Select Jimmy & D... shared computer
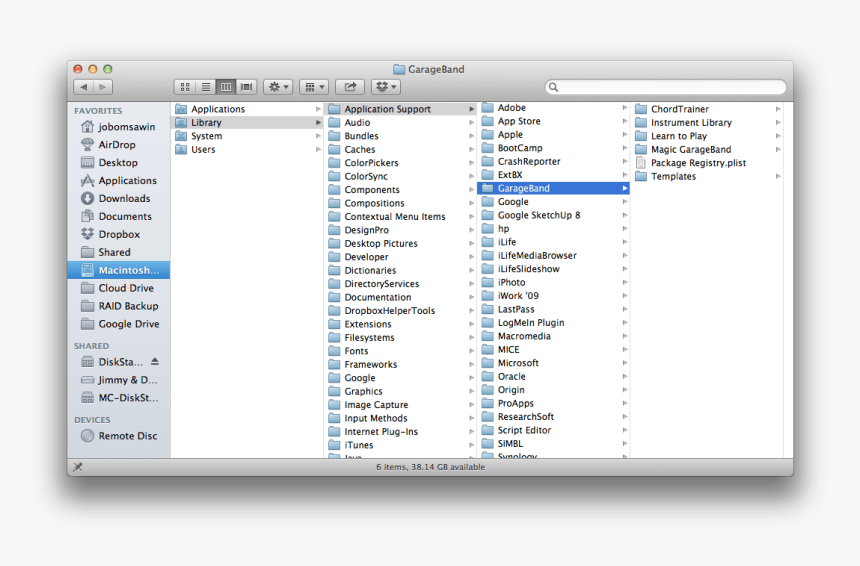The image size is (860, 566). tap(119, 380)
